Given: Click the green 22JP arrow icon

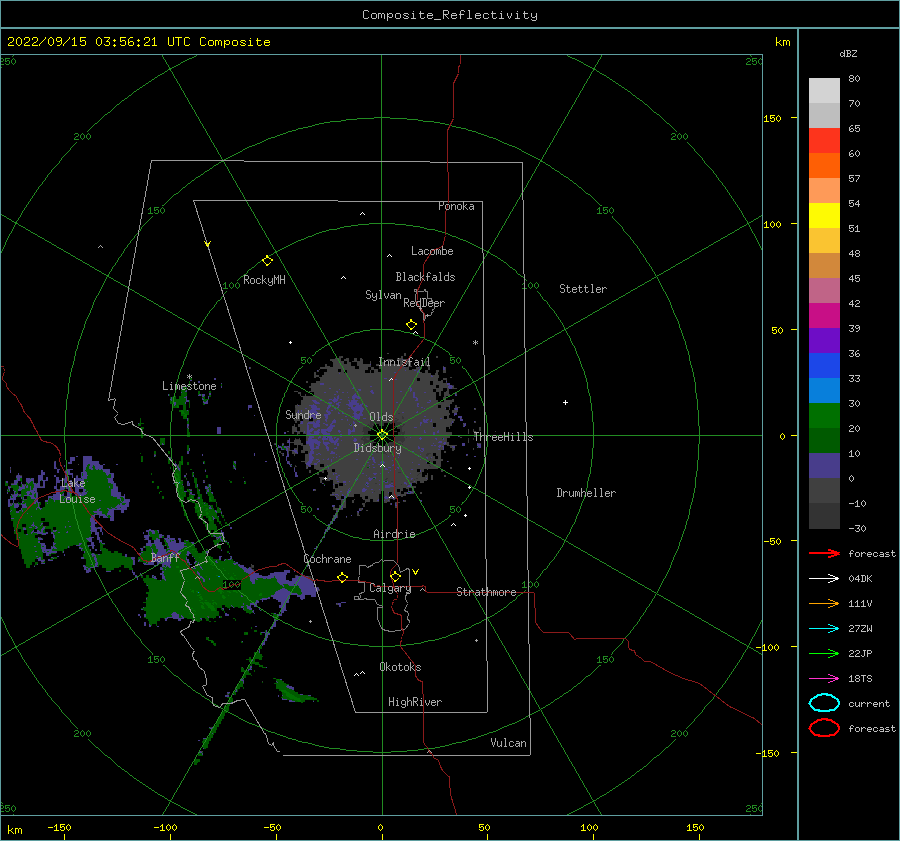Looking at the screenshot, I should (824, 653).
